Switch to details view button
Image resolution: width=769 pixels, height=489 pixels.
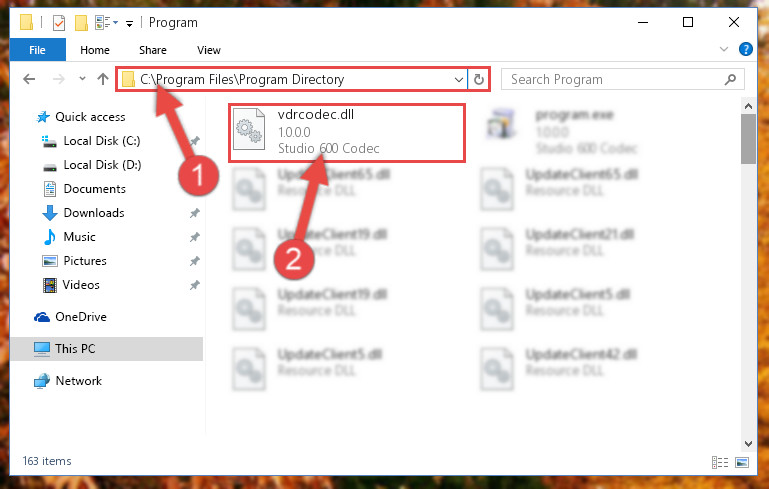click(x=719, y=462)
